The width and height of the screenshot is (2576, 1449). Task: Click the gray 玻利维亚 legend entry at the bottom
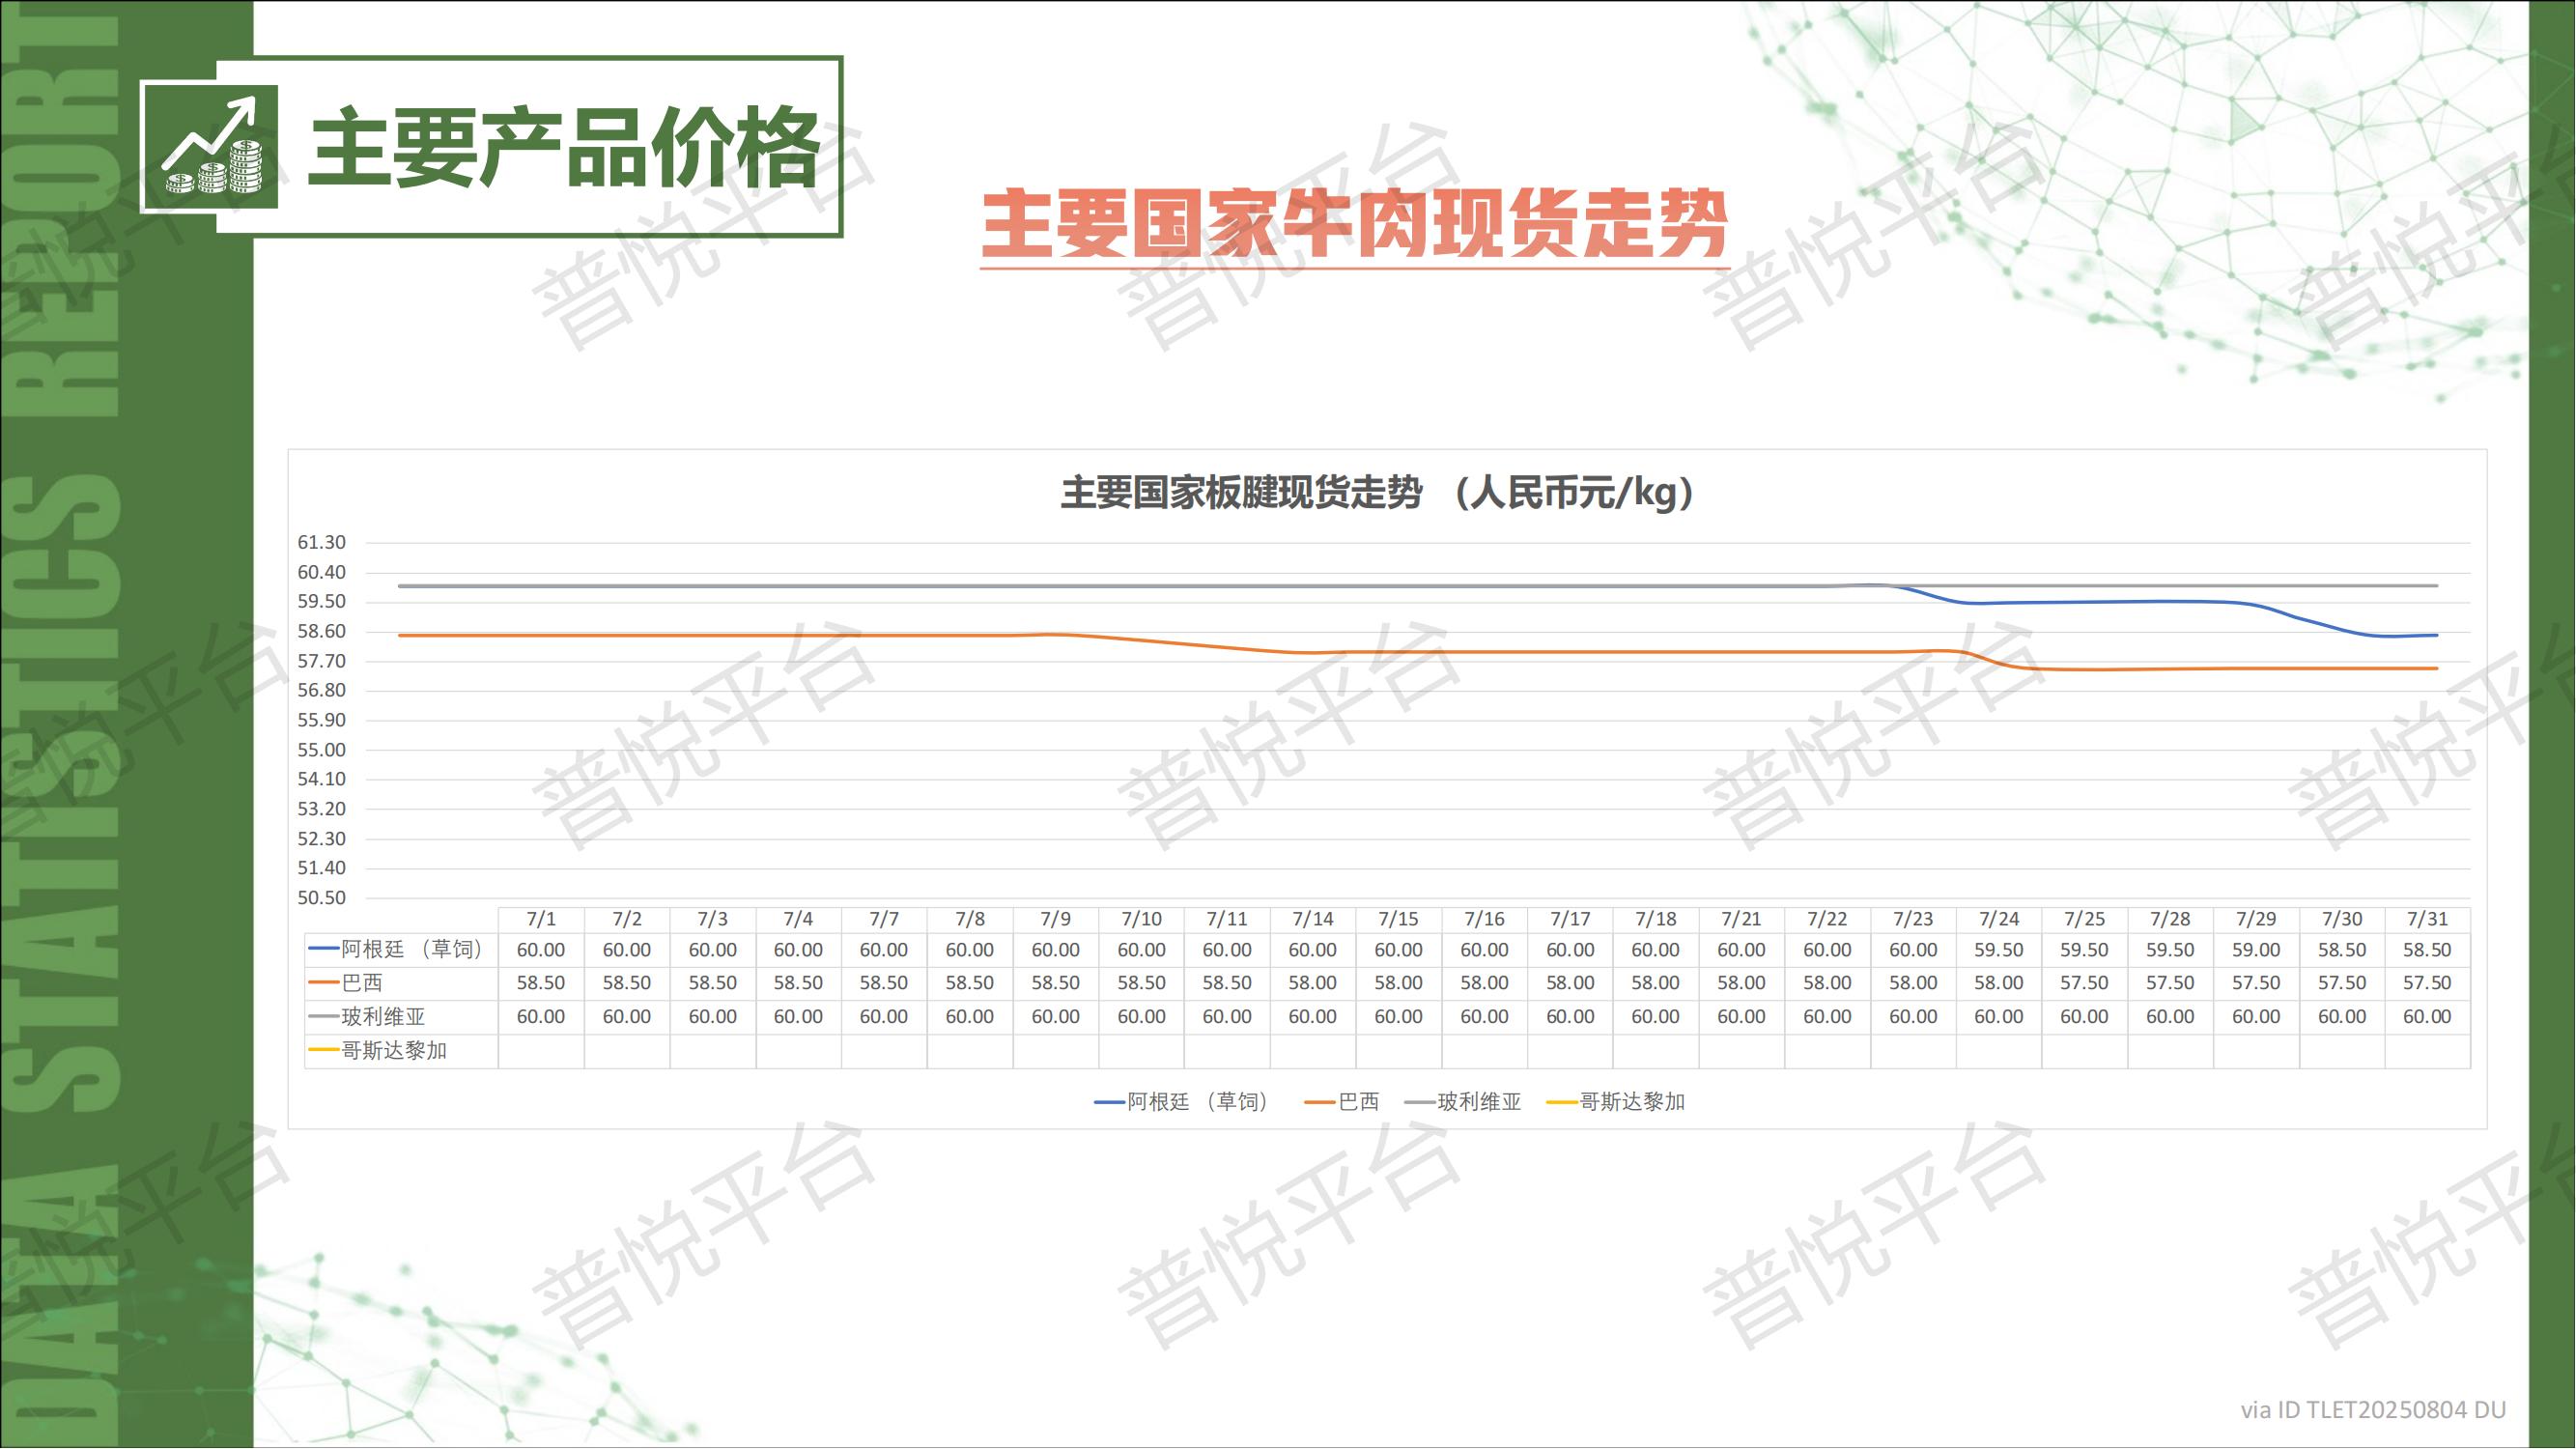(1464, 1103)
